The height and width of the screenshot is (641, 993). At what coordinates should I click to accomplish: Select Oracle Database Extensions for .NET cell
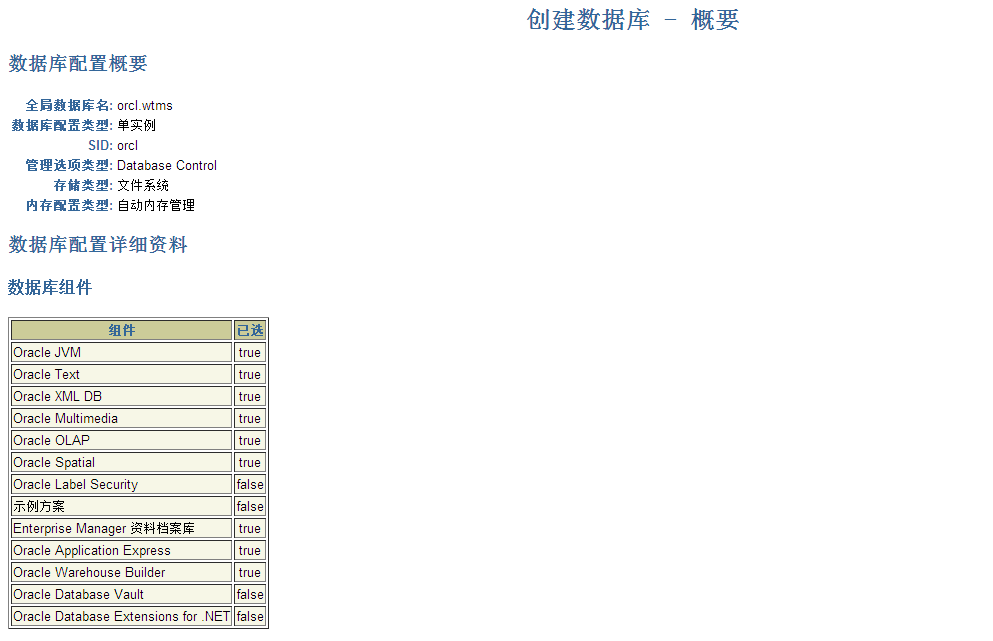click(x=122, y=616)
